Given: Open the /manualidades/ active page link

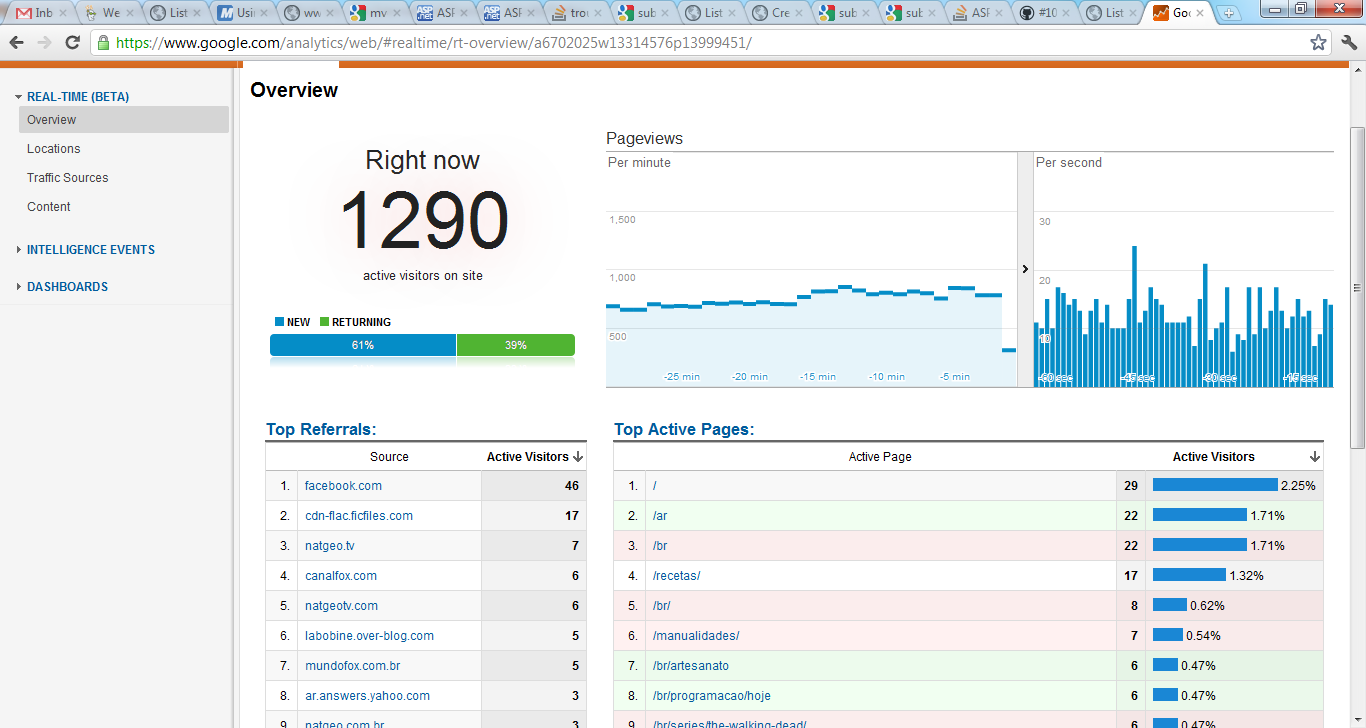Looking at the screenshot, I should tap(696, 636).
